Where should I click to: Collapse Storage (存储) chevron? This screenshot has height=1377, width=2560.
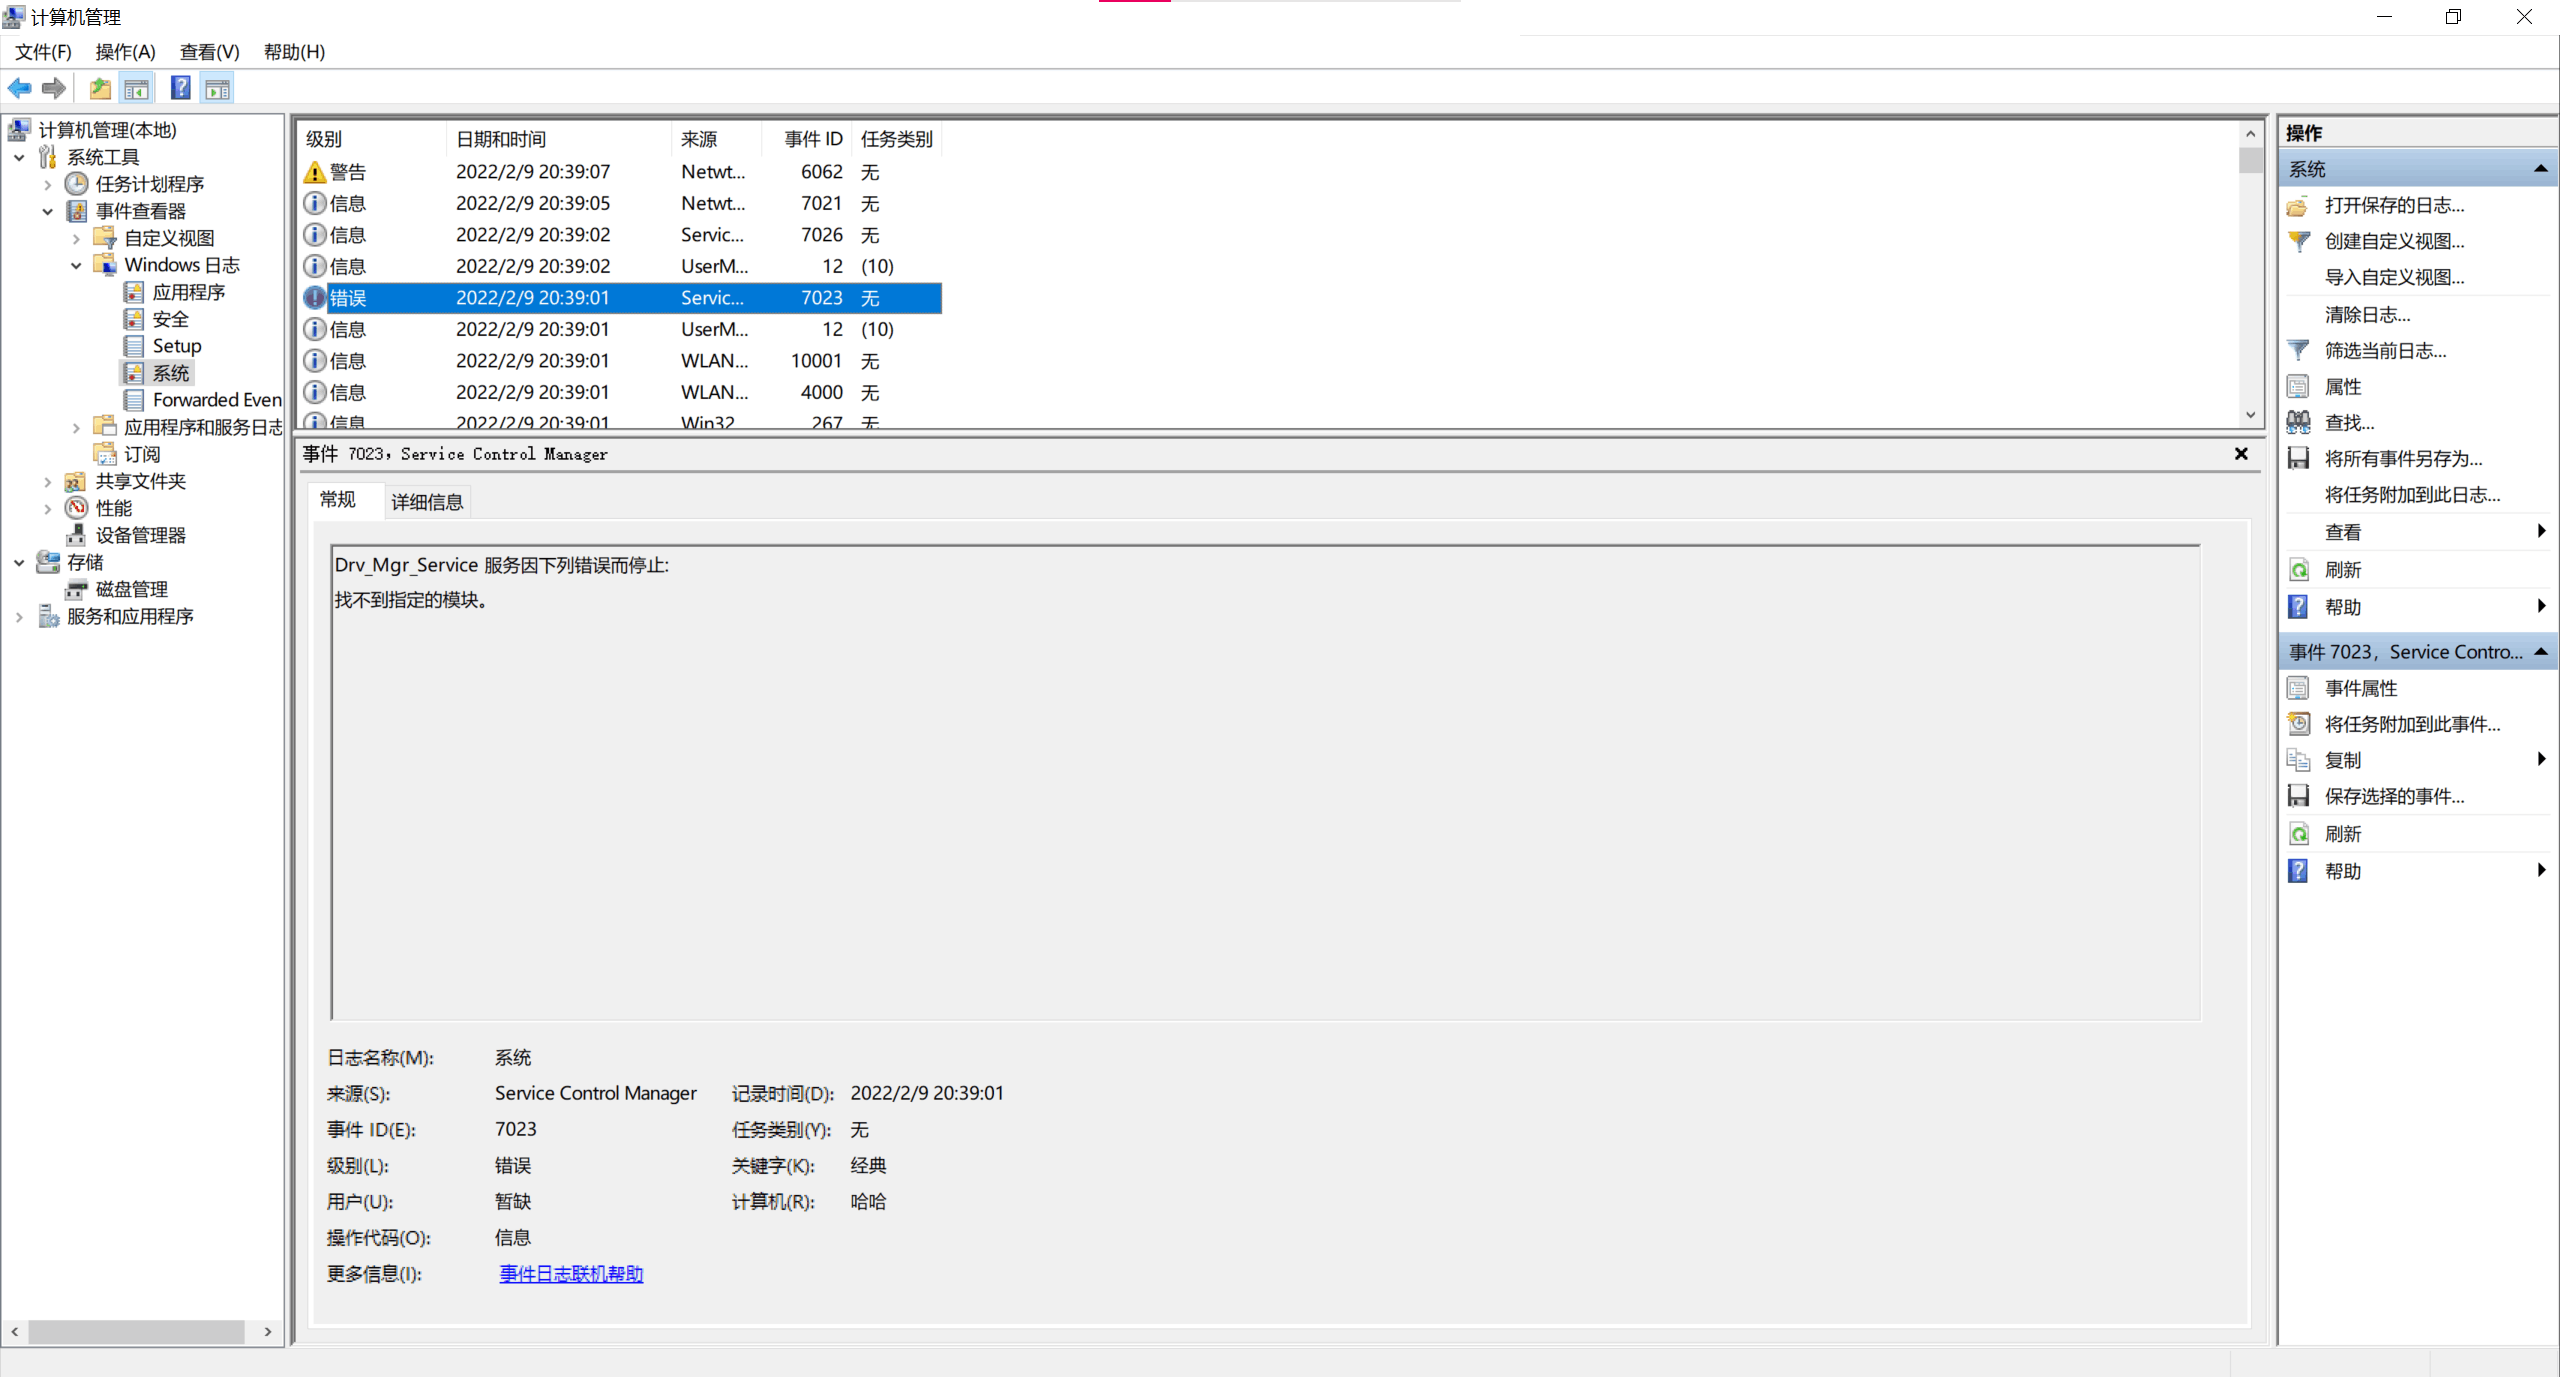pos(18,562)
